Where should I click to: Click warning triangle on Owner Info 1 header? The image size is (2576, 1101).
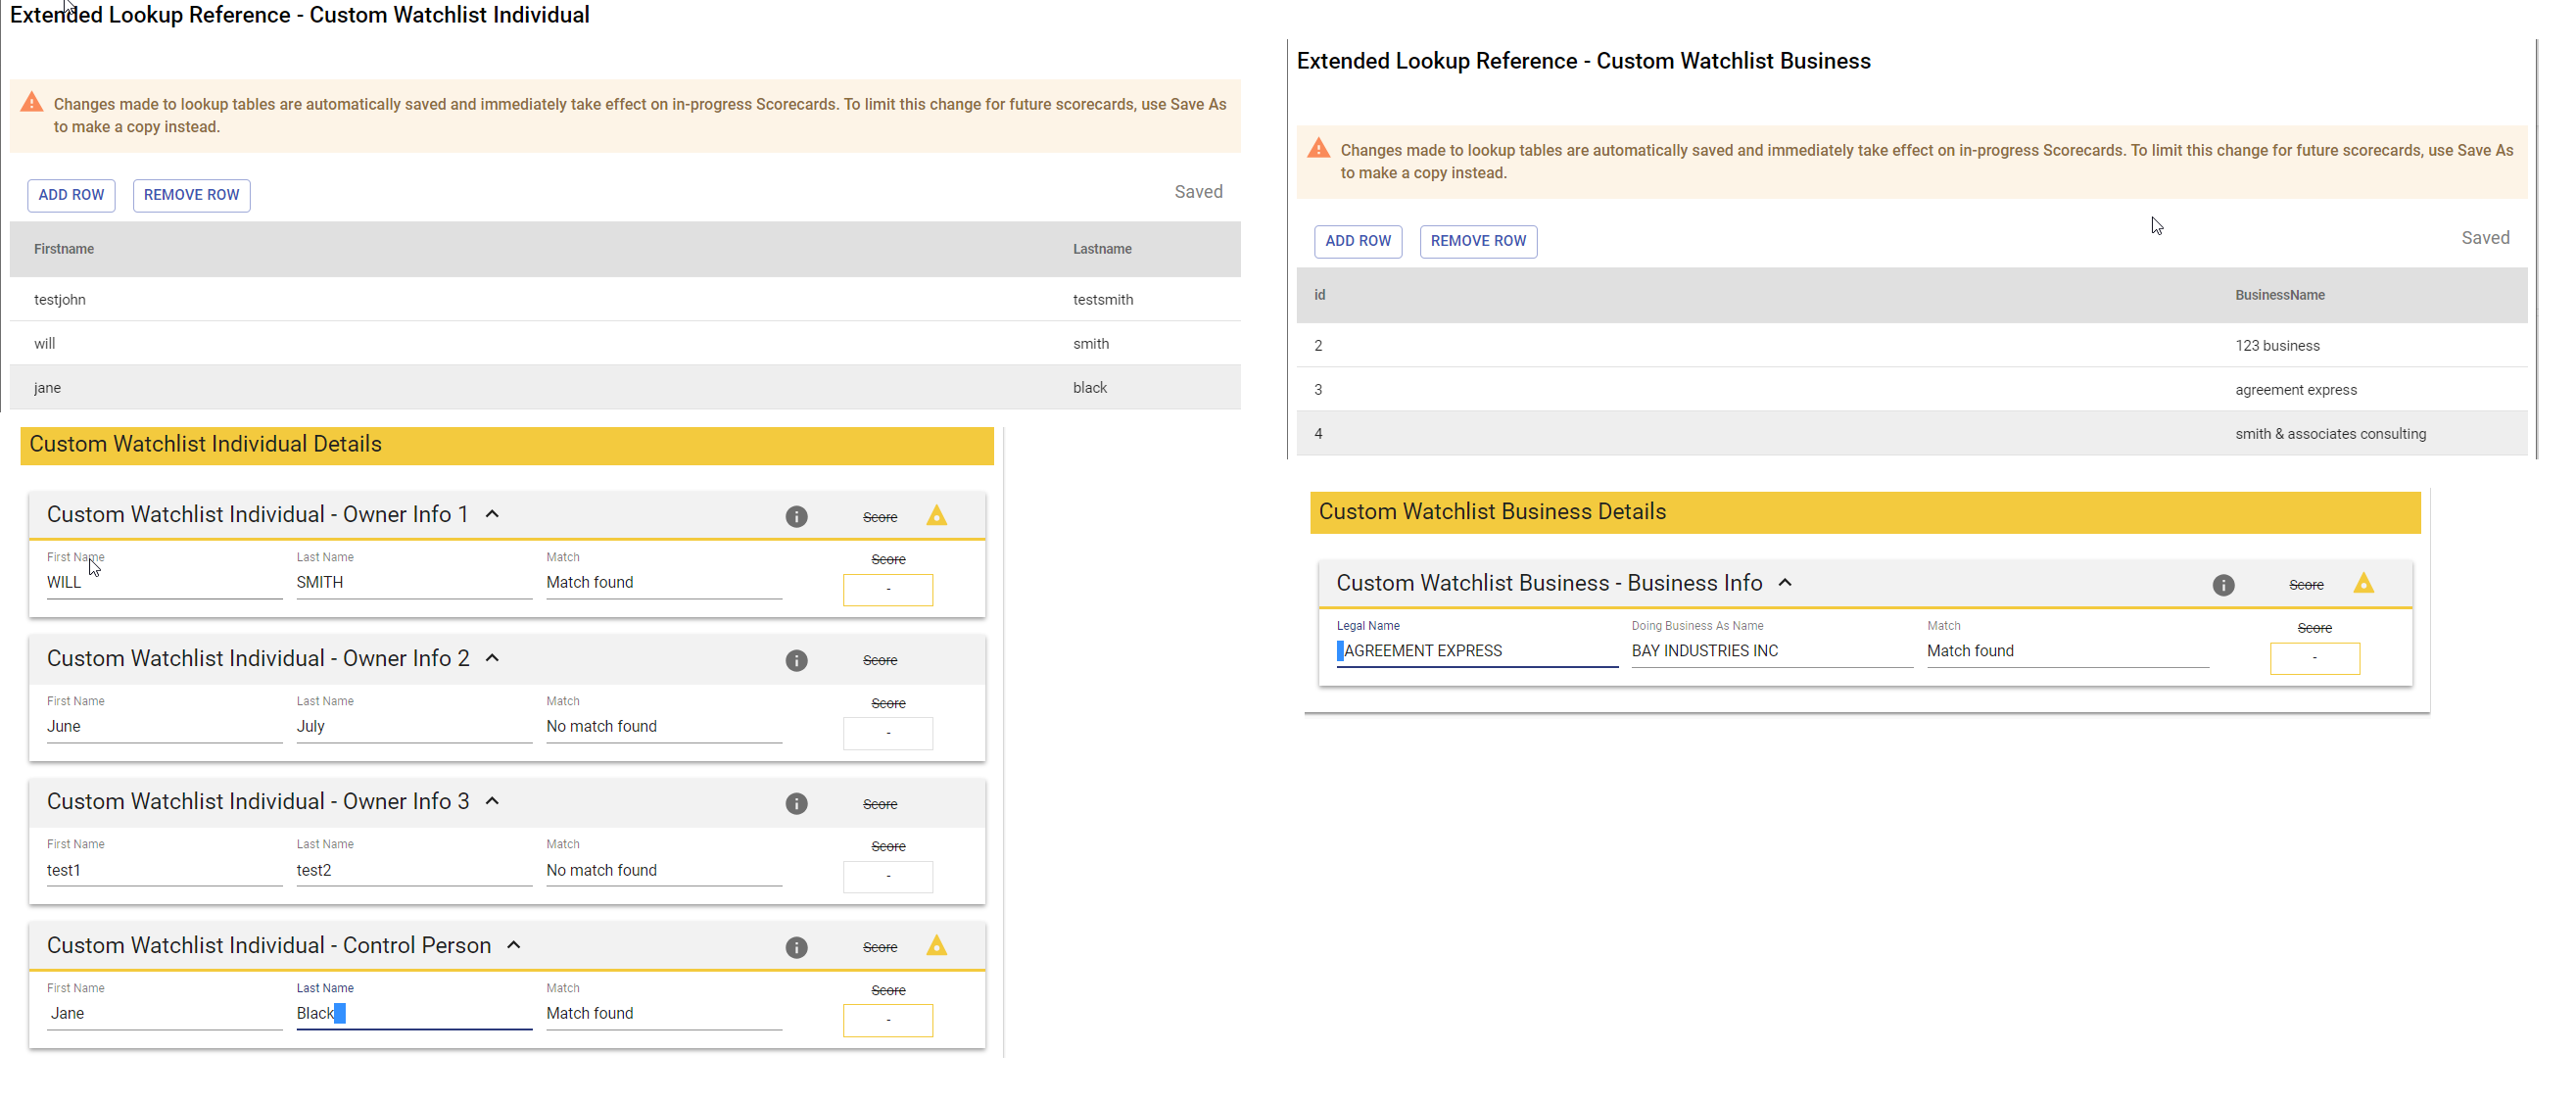pyautogui.click(x=936, y=516)
